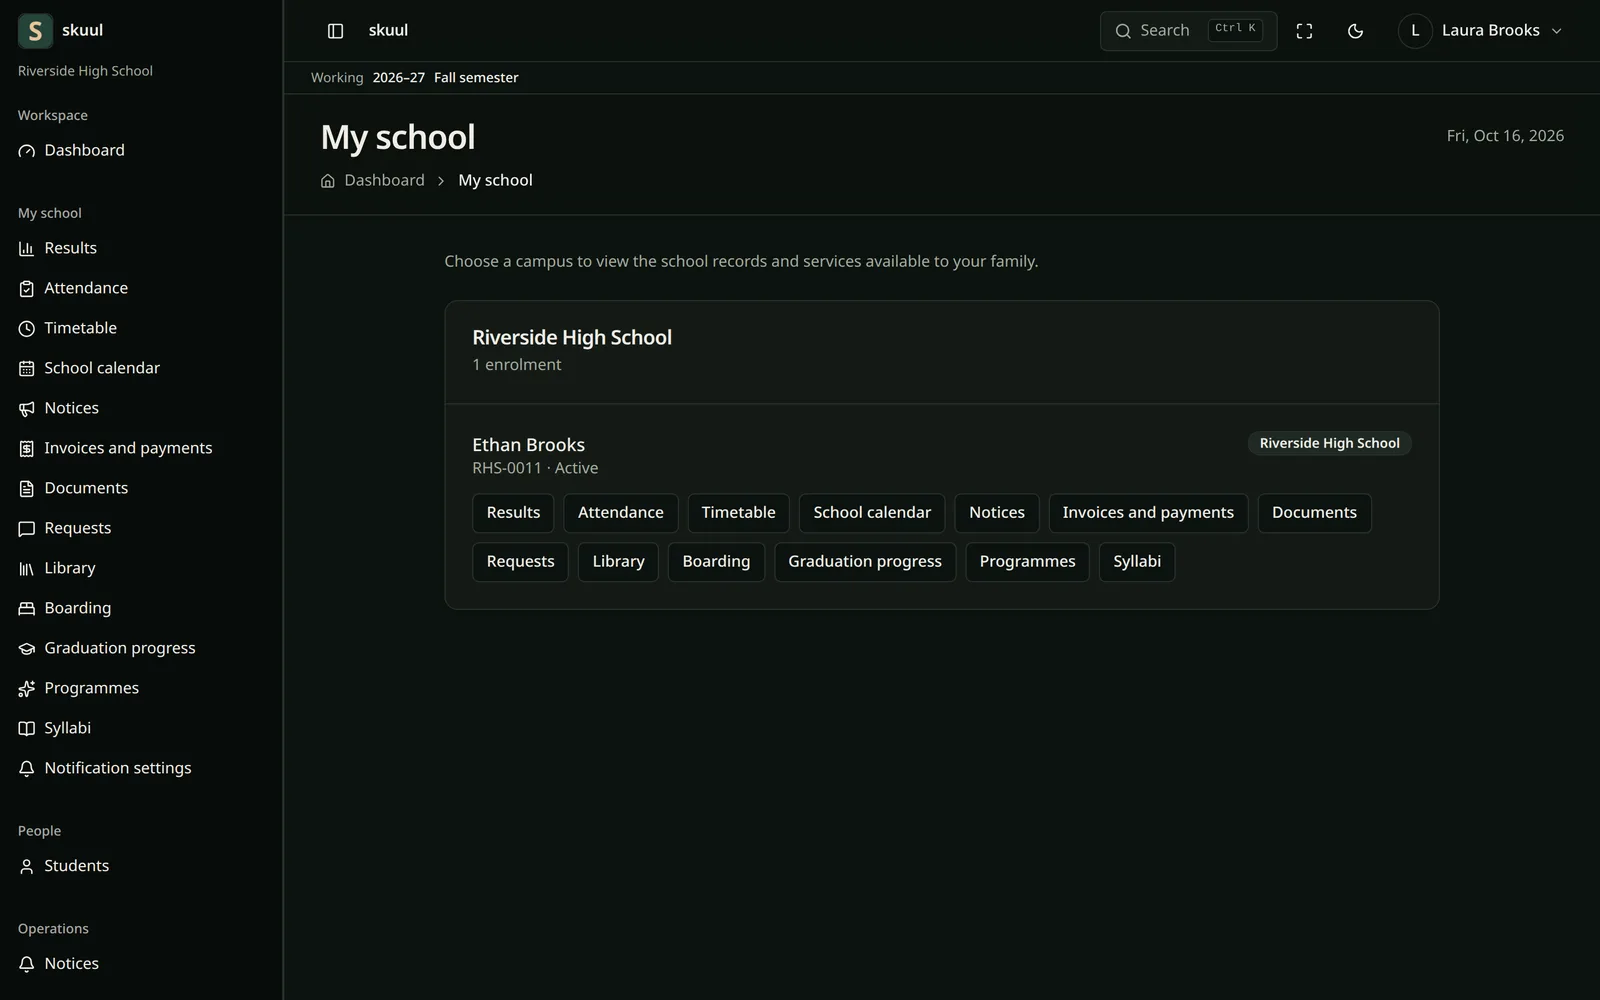
Task: Go to Dashboard via the breadcrumb link
Action: 384,180
